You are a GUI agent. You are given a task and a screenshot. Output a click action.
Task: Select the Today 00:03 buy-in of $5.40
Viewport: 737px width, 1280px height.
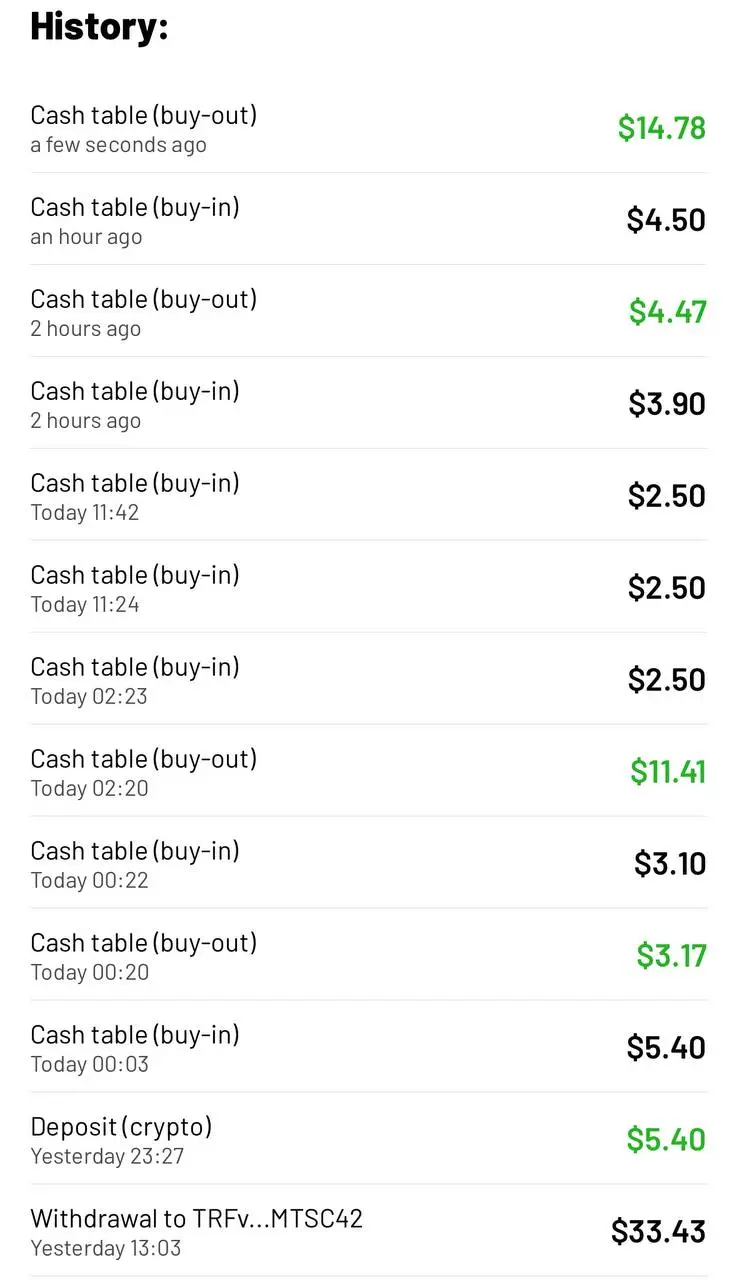(368, 1048)
